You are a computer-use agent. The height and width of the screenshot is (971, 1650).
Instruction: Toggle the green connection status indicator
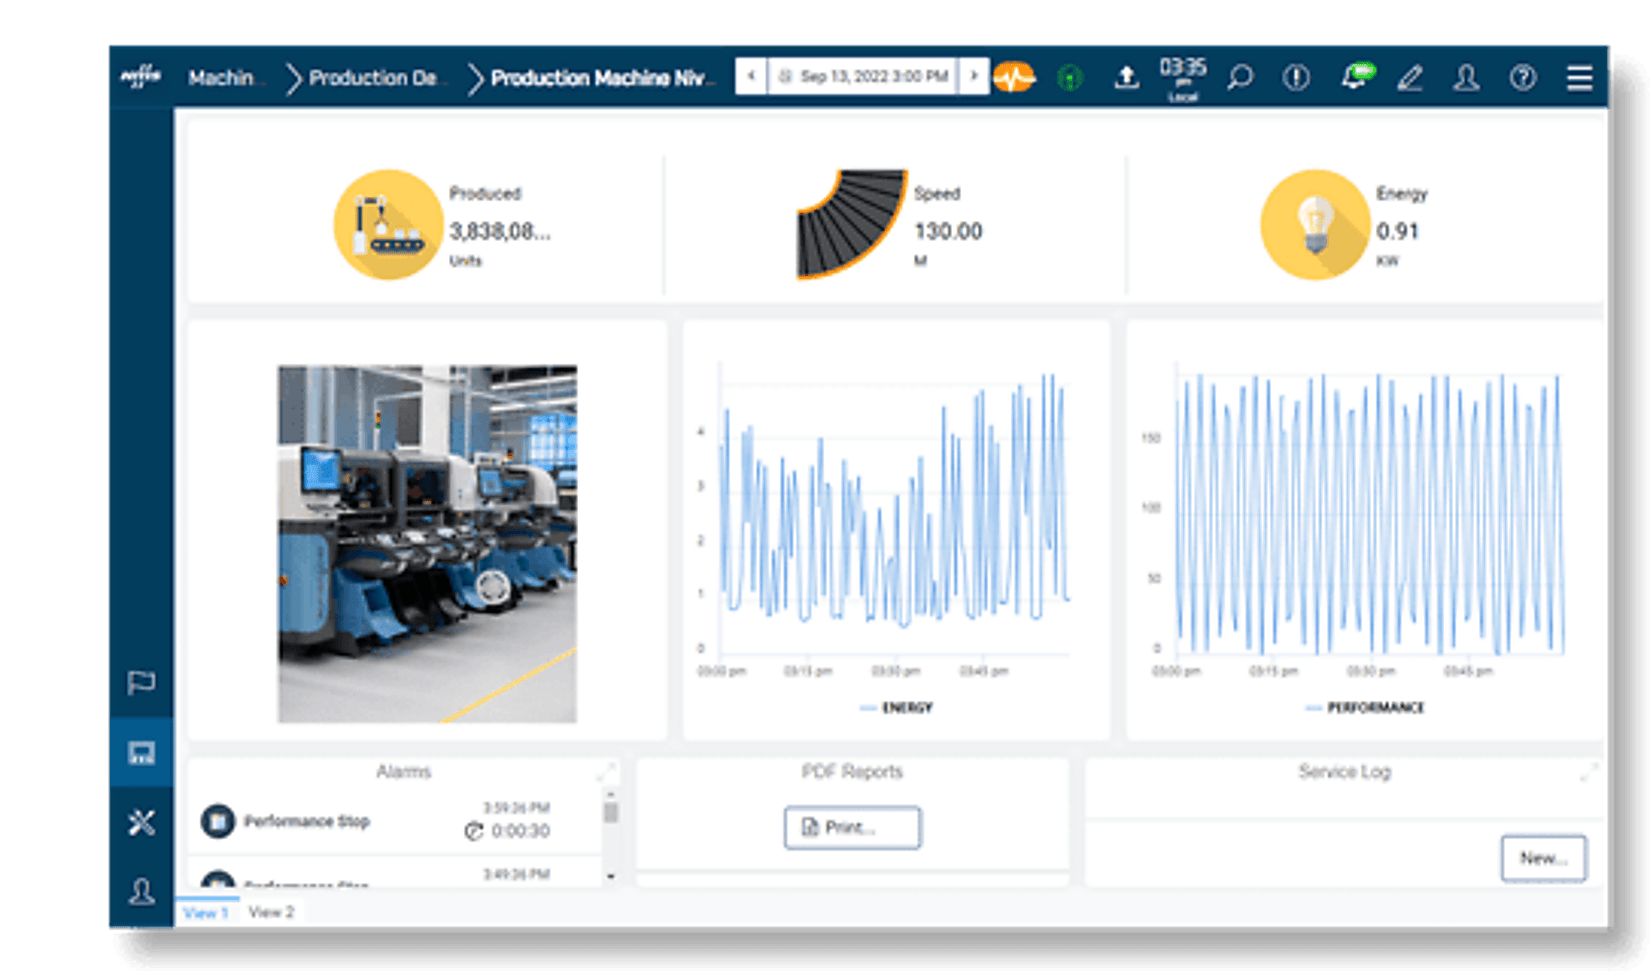1070,77
